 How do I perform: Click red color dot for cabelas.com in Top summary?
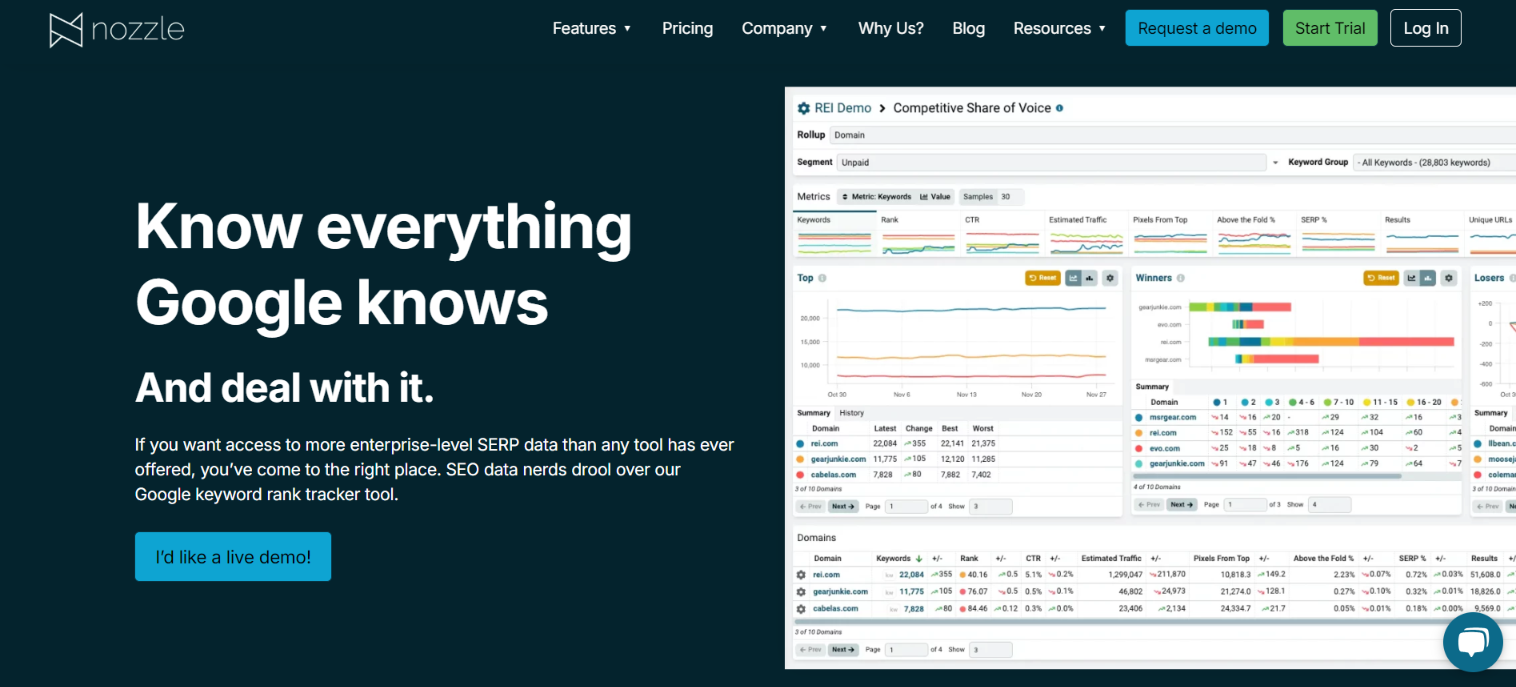pyautogui.click(x=800, y=475)
